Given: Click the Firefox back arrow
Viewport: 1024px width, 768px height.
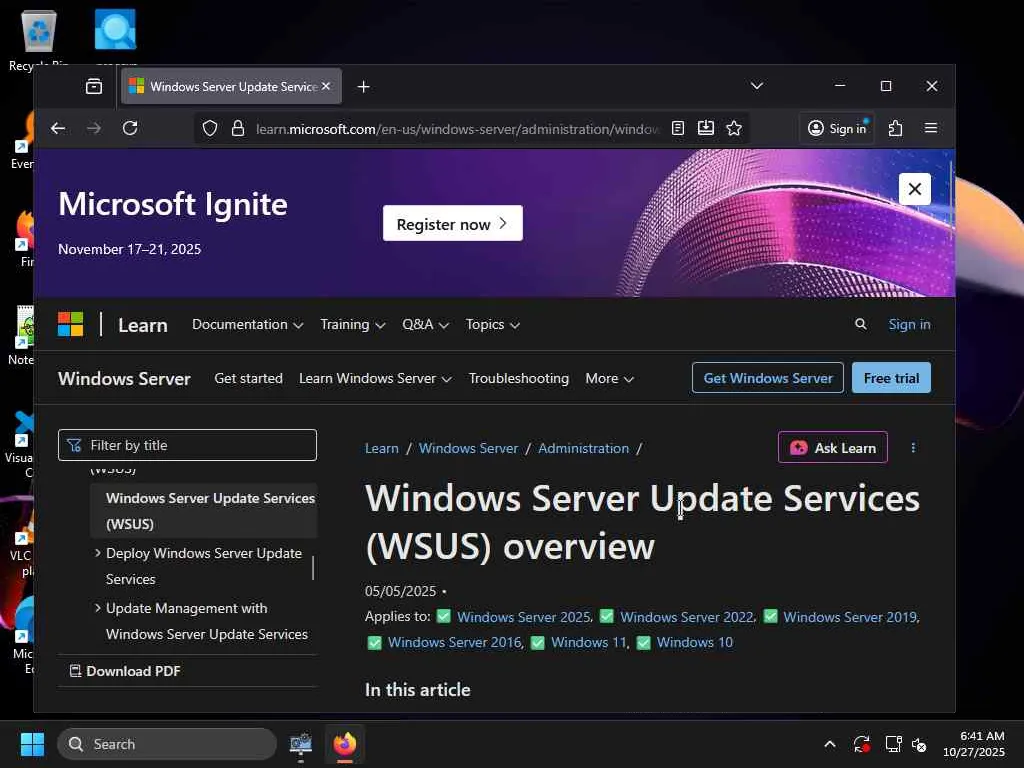Looking at the screenshot, I should point(58,128).
